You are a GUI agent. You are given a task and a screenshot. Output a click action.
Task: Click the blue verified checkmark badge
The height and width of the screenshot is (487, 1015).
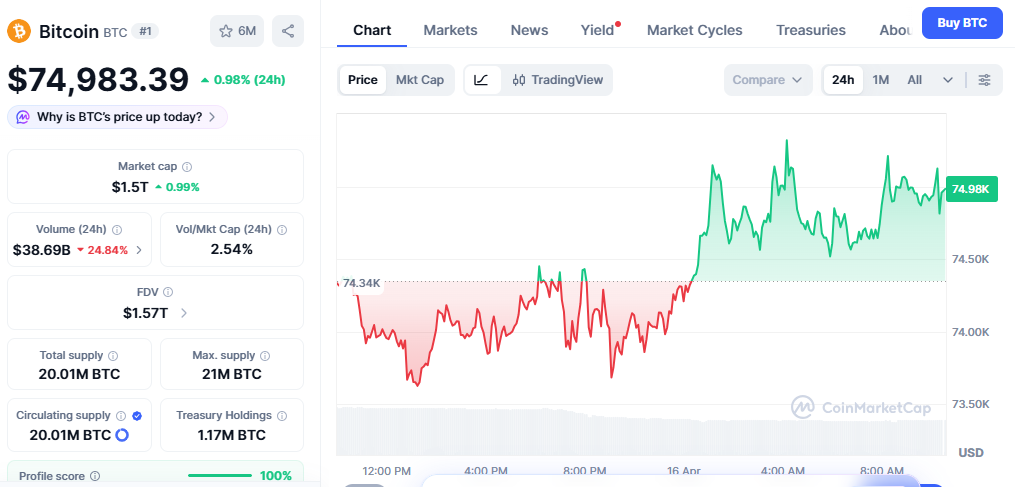tap(137, 416)
